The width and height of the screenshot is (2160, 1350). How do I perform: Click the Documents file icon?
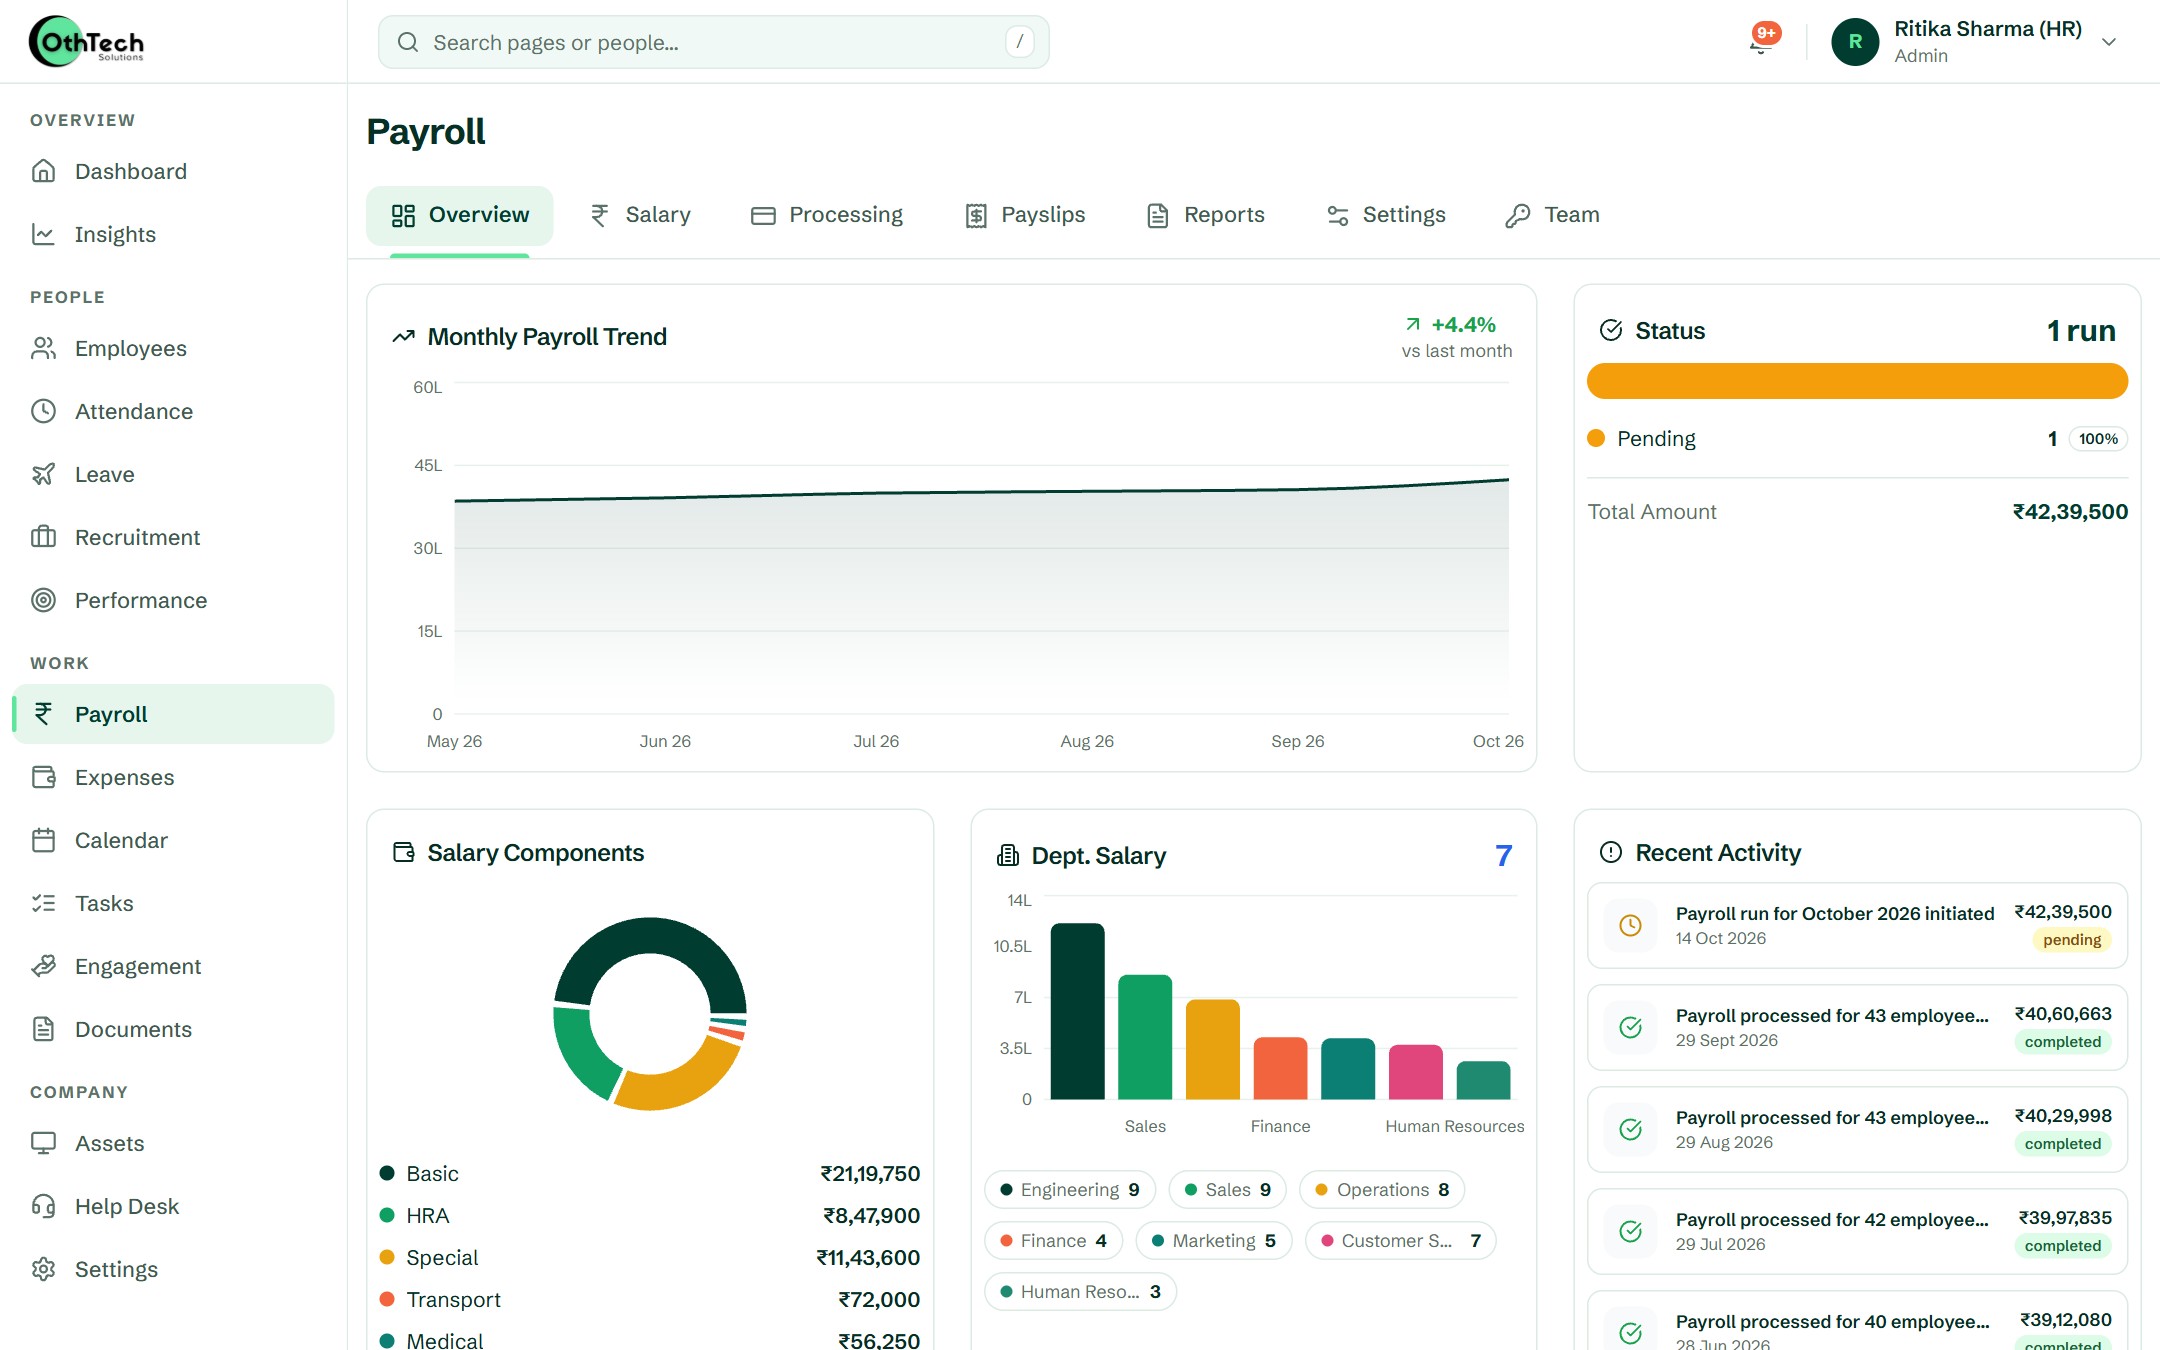tap(43, 1029)
